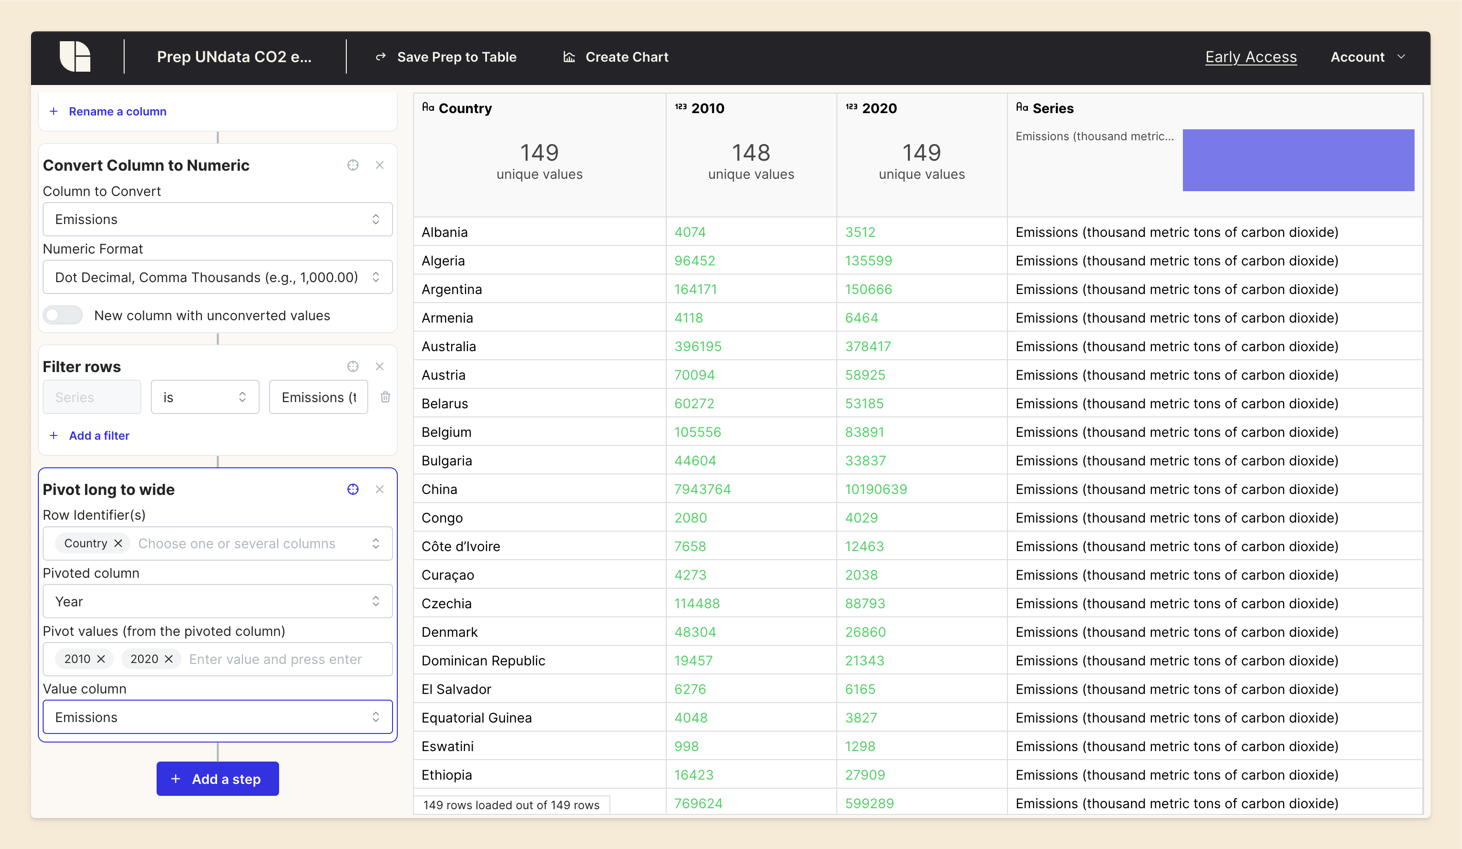Remove the Convert Column to Numeric step
Screen dimensions: 1462x849
pyautogui.click(x=380, y=165)
